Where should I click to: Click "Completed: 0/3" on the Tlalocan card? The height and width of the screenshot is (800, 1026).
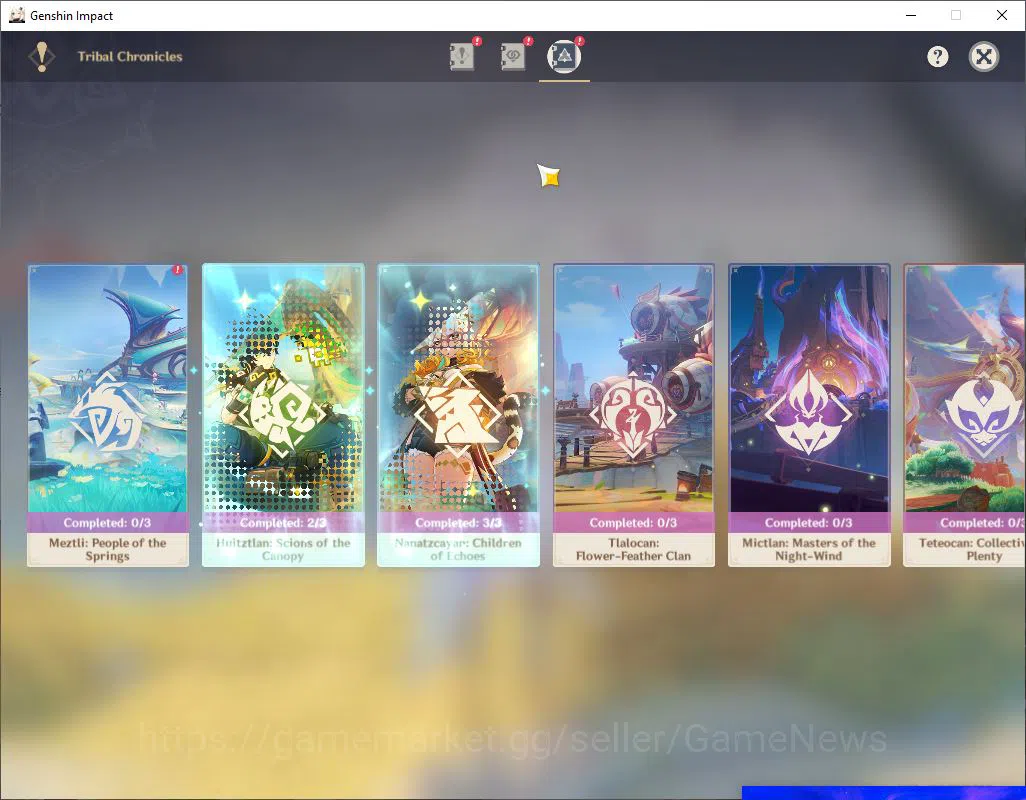pyautogui.click(x=633, y=523)
